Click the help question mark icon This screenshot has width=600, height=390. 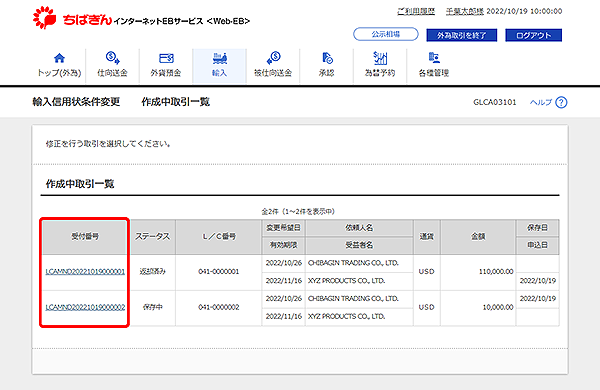pos(561,103)
